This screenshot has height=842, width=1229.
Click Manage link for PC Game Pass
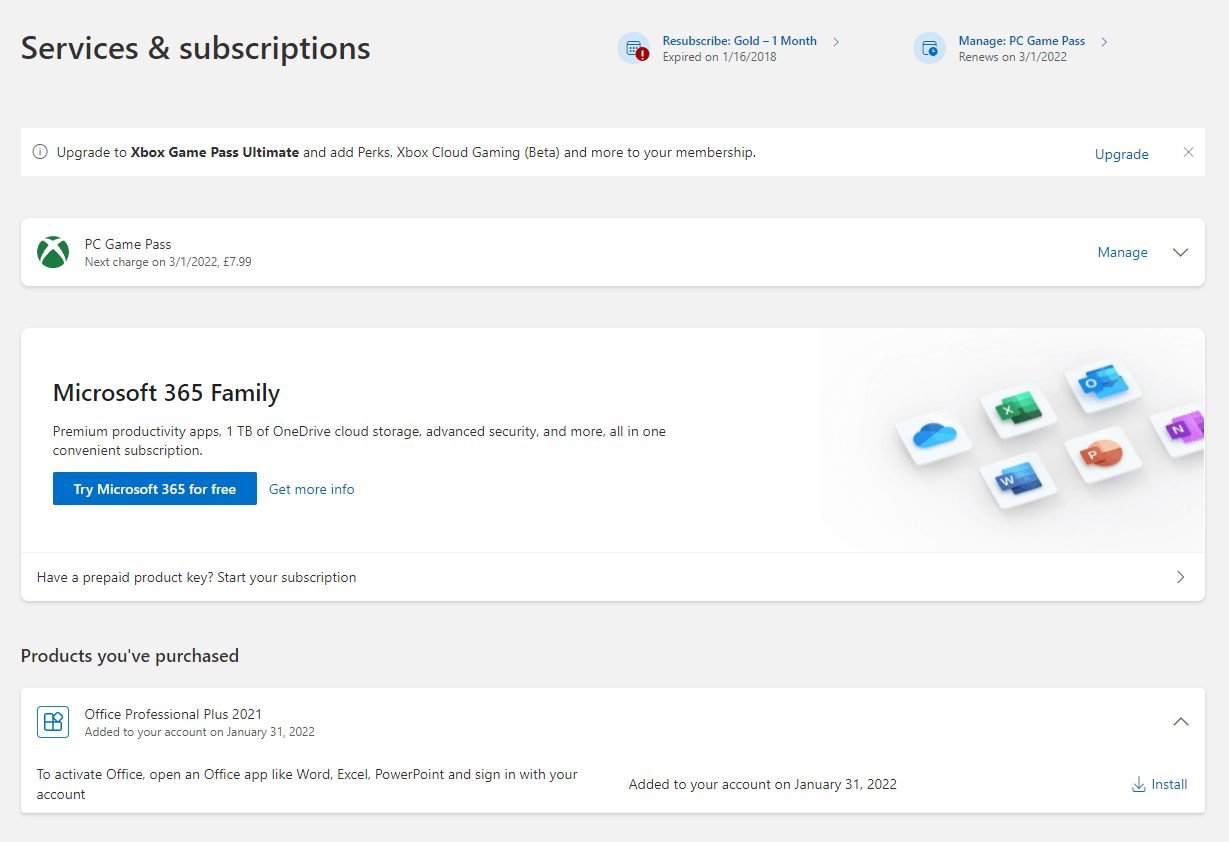tap(1122, 253)
